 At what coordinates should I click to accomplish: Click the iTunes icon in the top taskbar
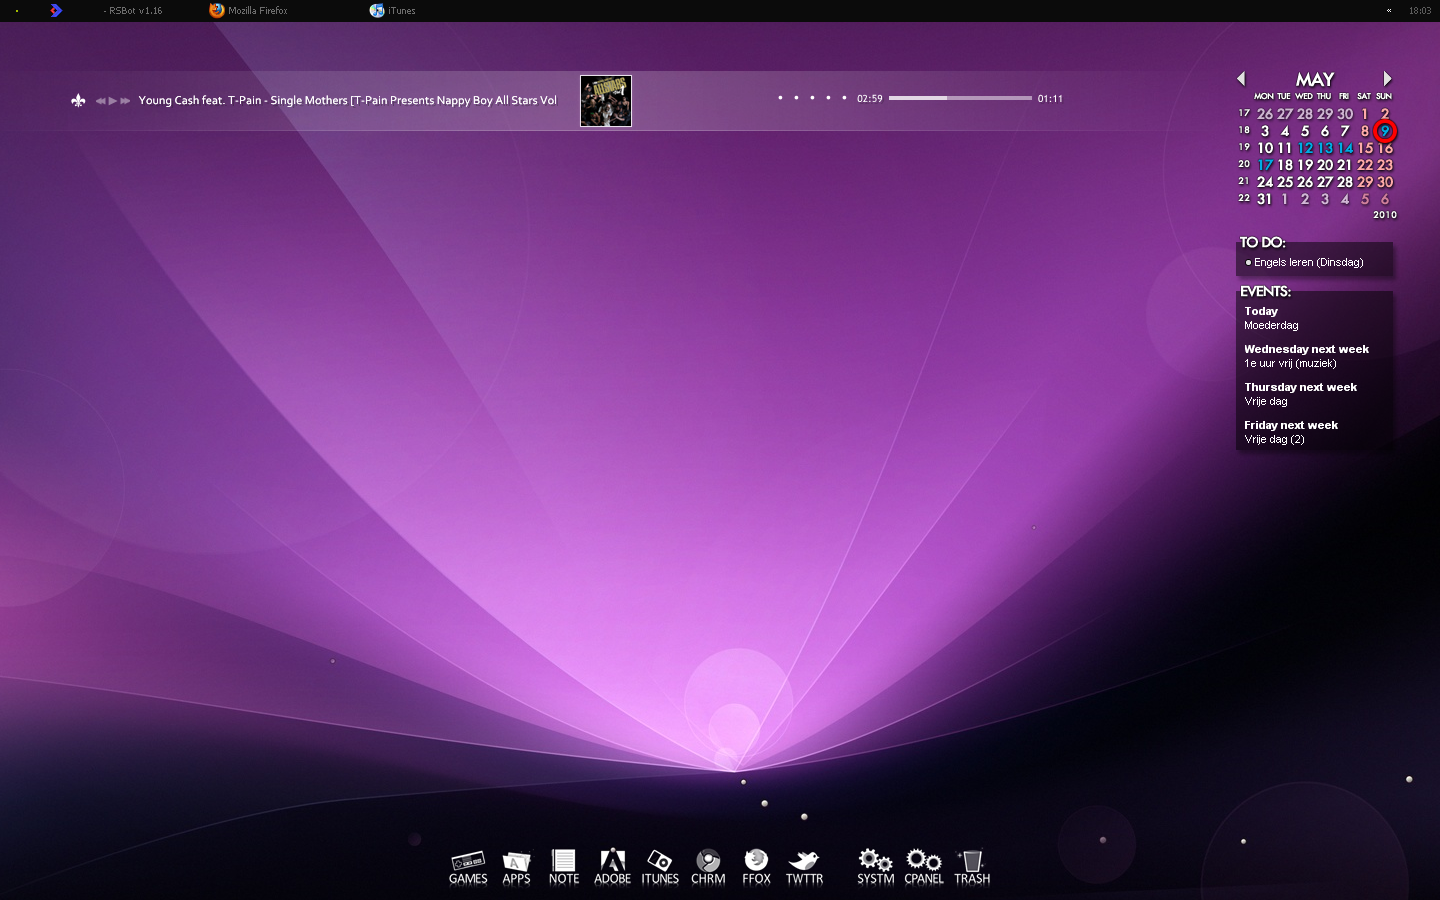[377, 10]
